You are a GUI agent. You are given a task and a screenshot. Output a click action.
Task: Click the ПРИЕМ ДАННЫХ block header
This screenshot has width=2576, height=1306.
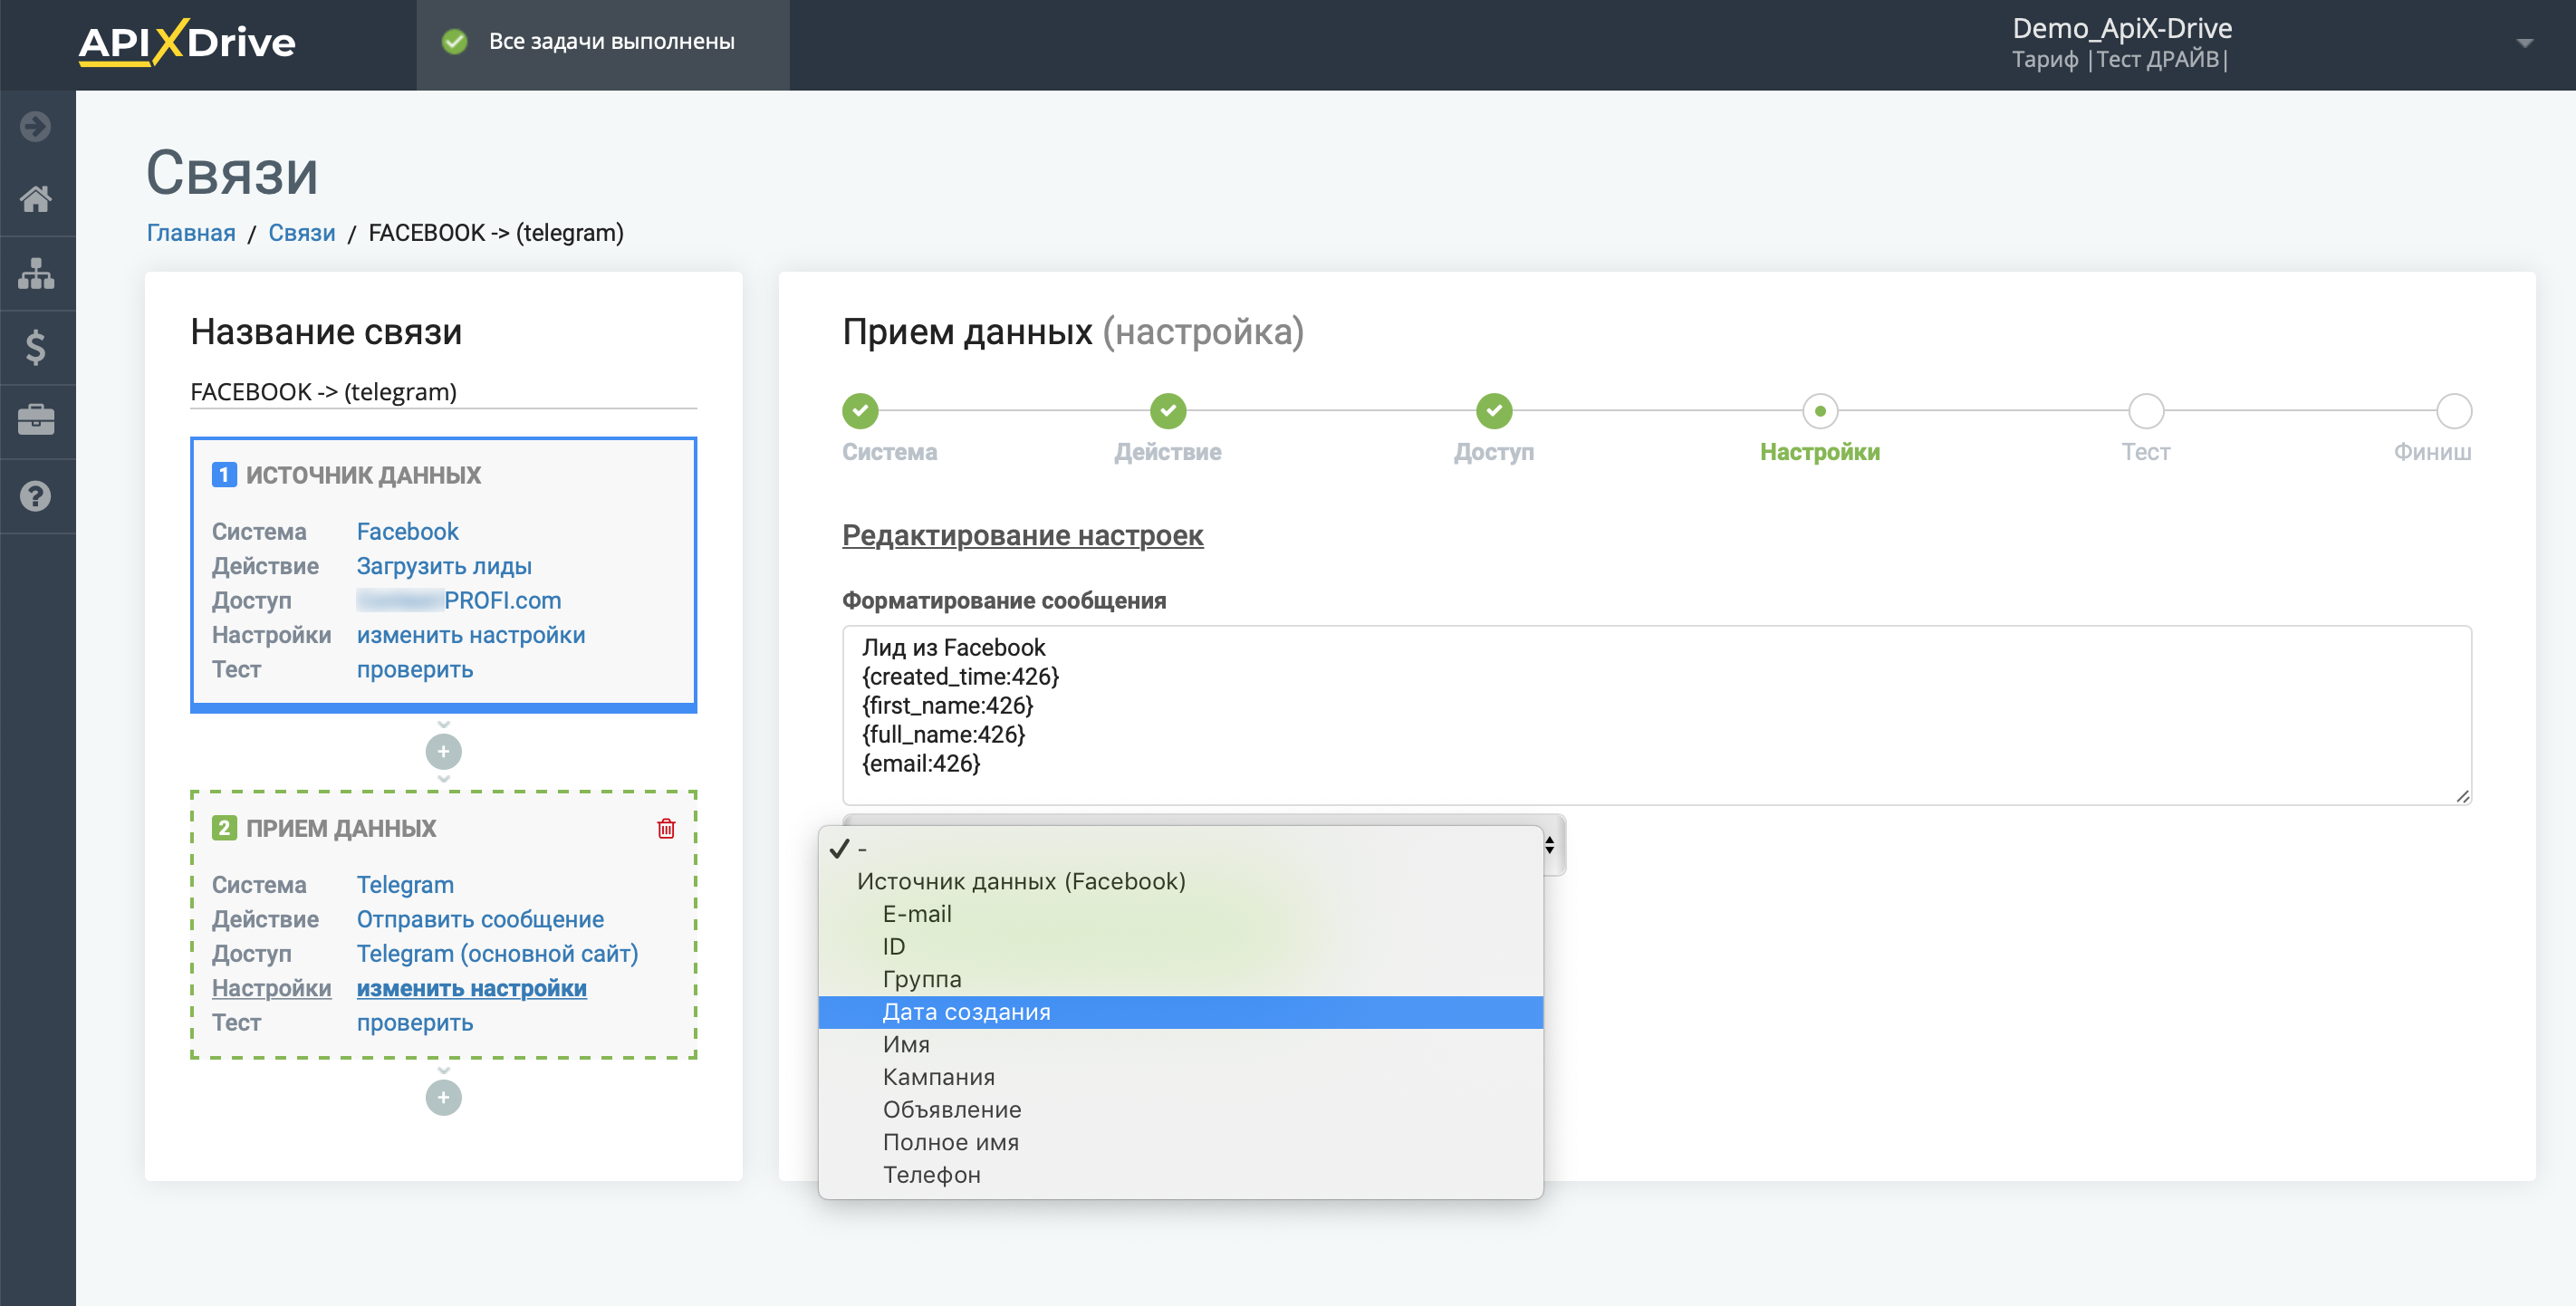click(341, 828)
